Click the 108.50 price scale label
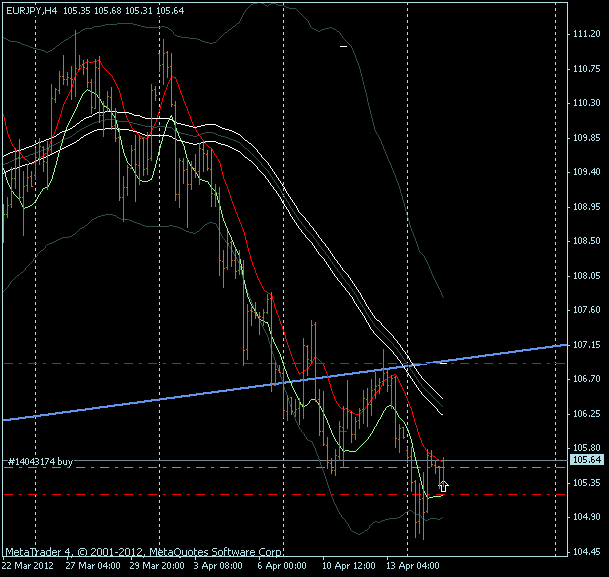The width and height of the screenshot is (609, 577). [586, 241]
